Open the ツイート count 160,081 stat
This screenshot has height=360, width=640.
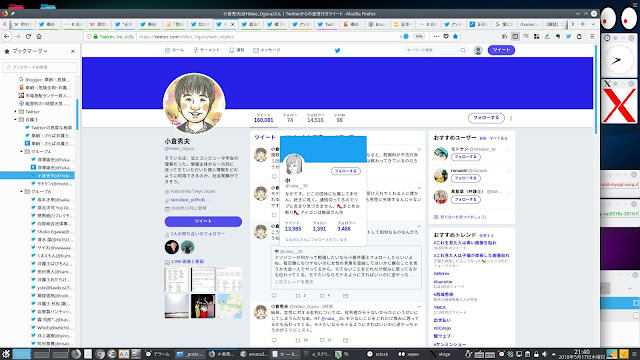[264, 118]
